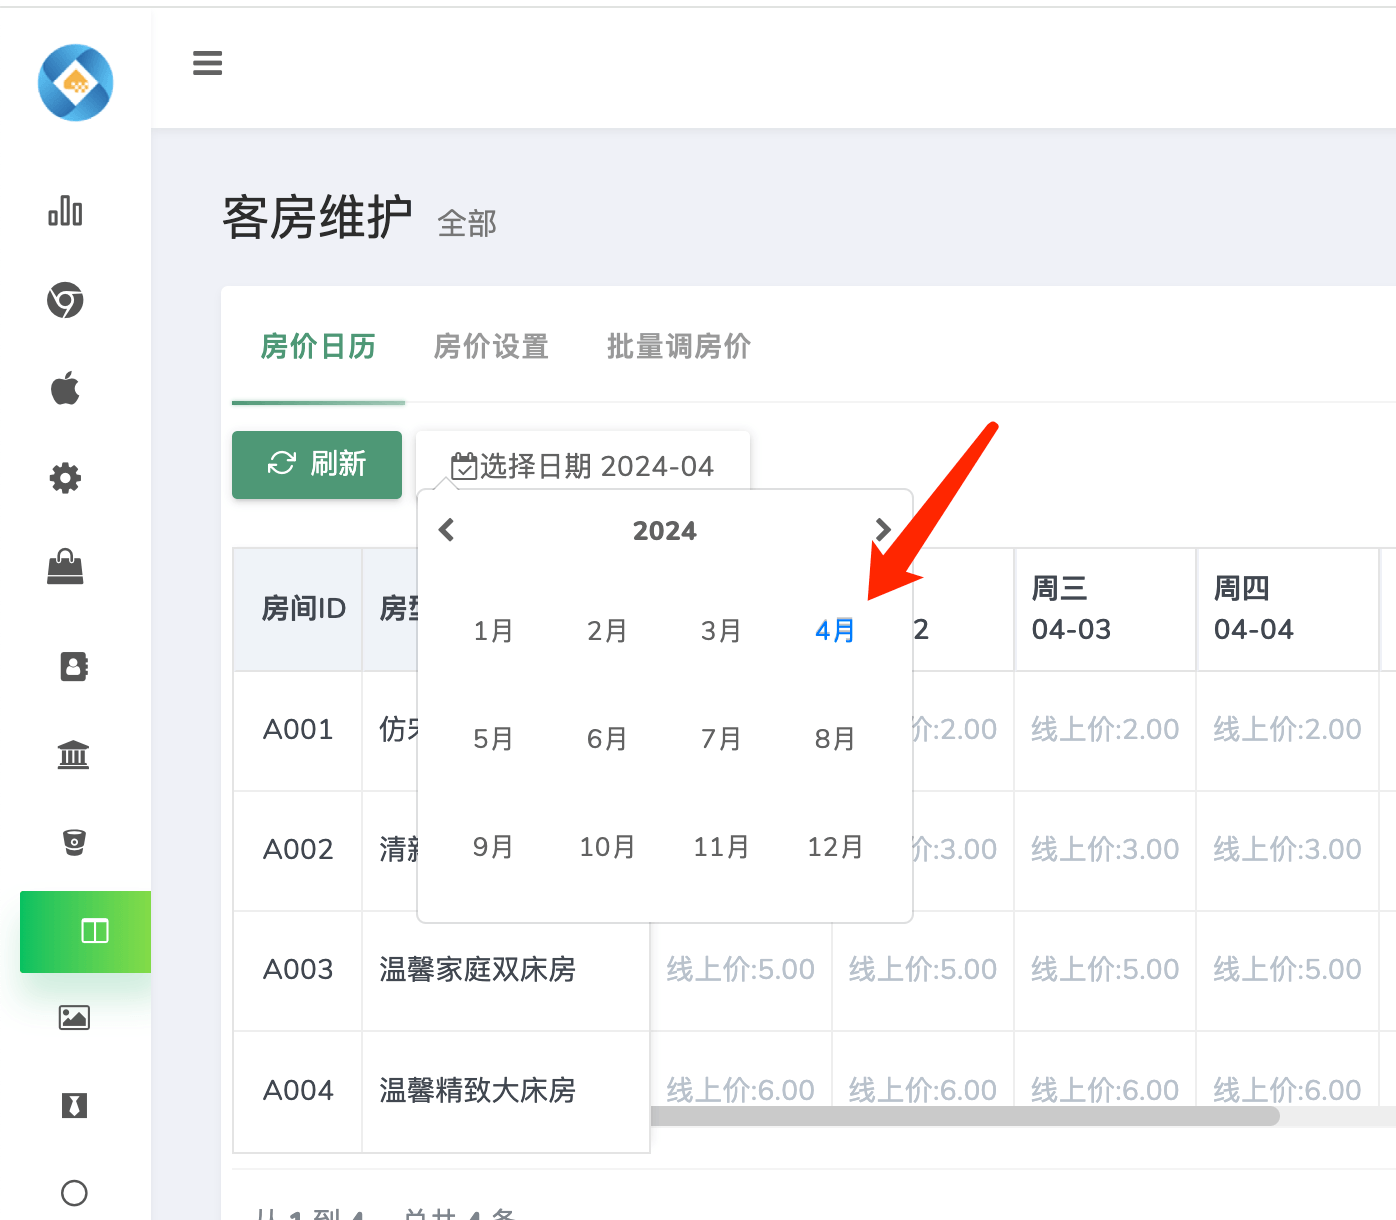Open the bar chart sidebar icon
The height and width of the screenshot is (1220, 1396).
pos(65,211)
